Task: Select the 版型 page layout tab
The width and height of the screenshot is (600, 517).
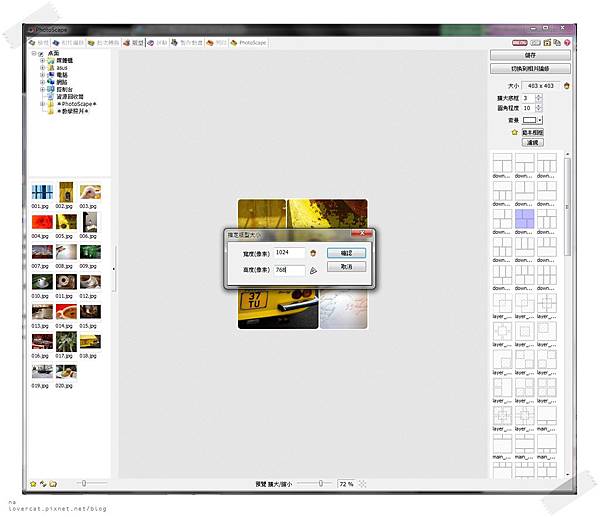Action: [133, 43]
